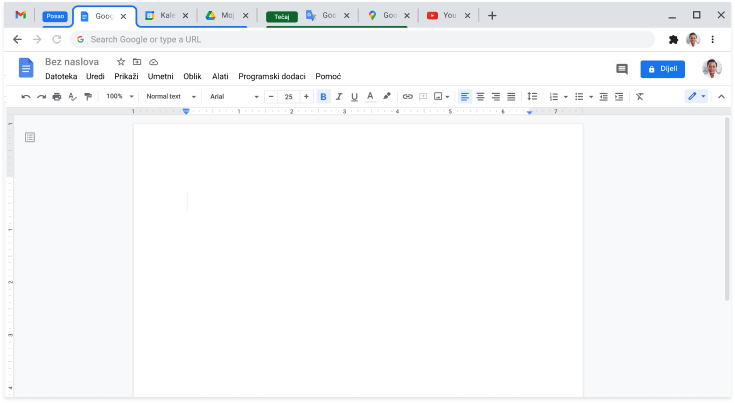Screen dimensions: 735x403
Task: Align text to the right
Action: pos(496,97)
